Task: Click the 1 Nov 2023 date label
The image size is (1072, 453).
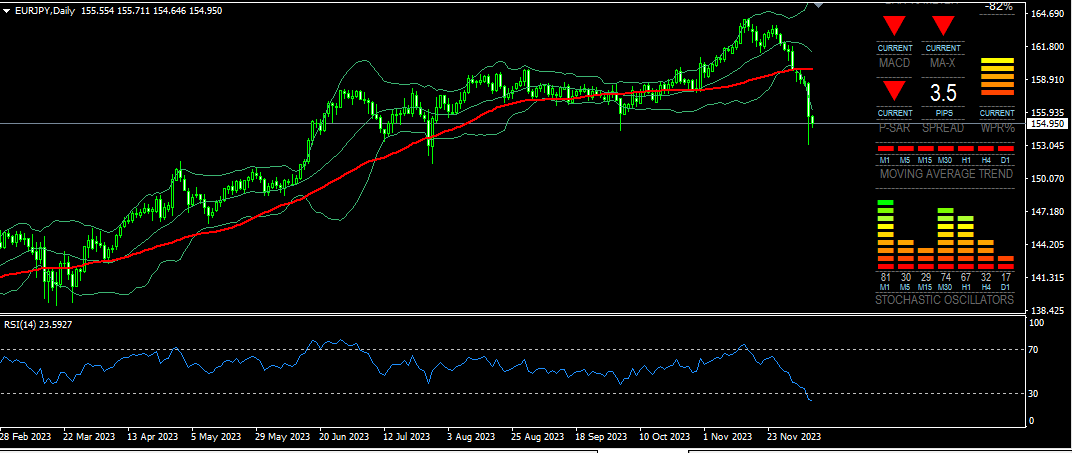Action: 727,436
